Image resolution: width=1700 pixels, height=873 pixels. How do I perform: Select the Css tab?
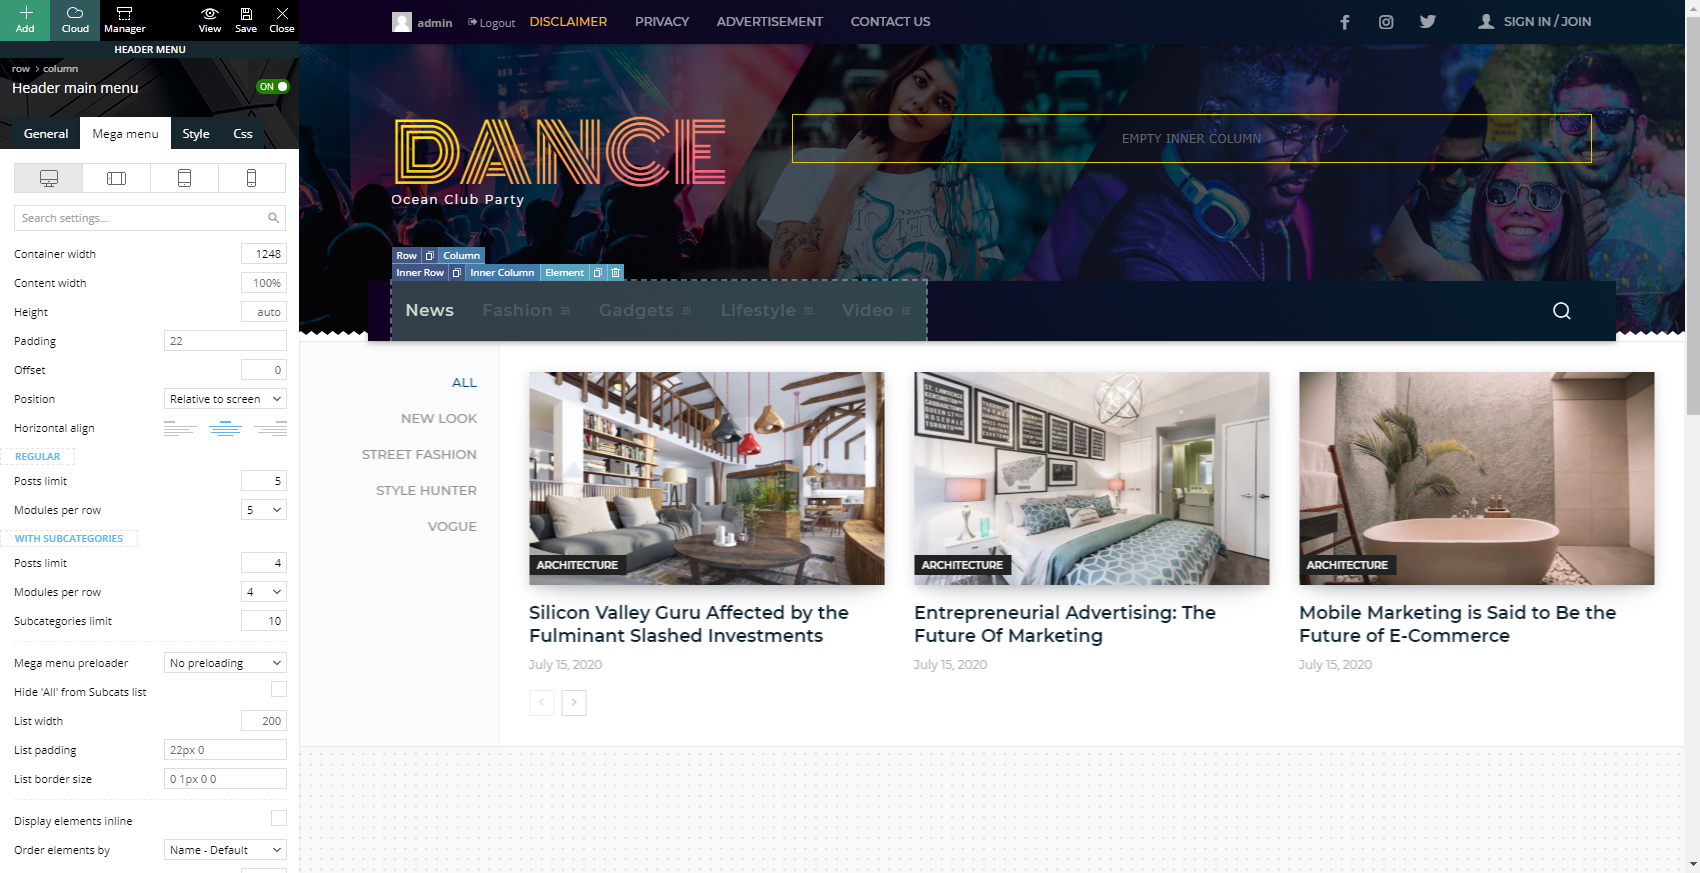click(x=243, y=134)
